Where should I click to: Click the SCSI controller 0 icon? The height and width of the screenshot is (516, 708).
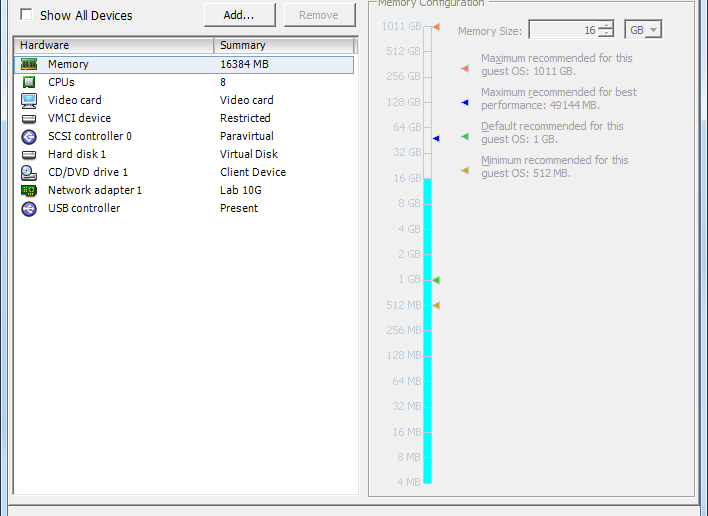pyautogui.click(x=29, y=136)
